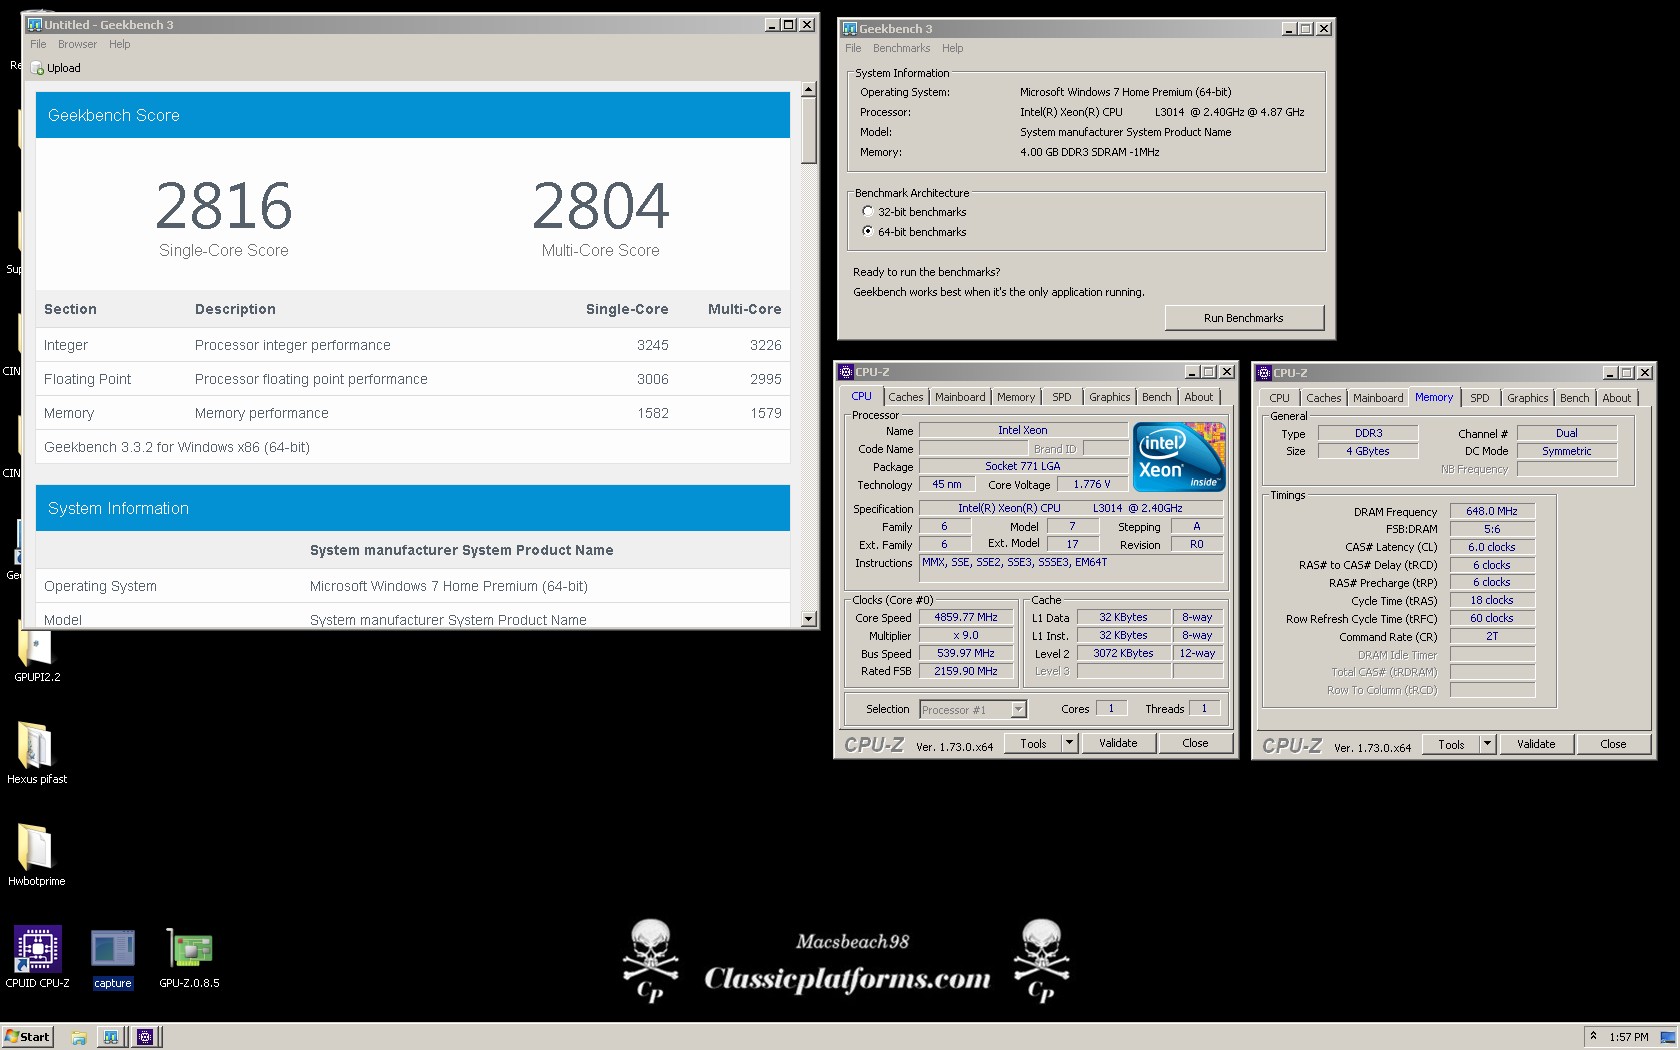Switch to Caches tab in CPU-Z CPU window
The image size is (1680, 1050).
(x=906, y=397)
